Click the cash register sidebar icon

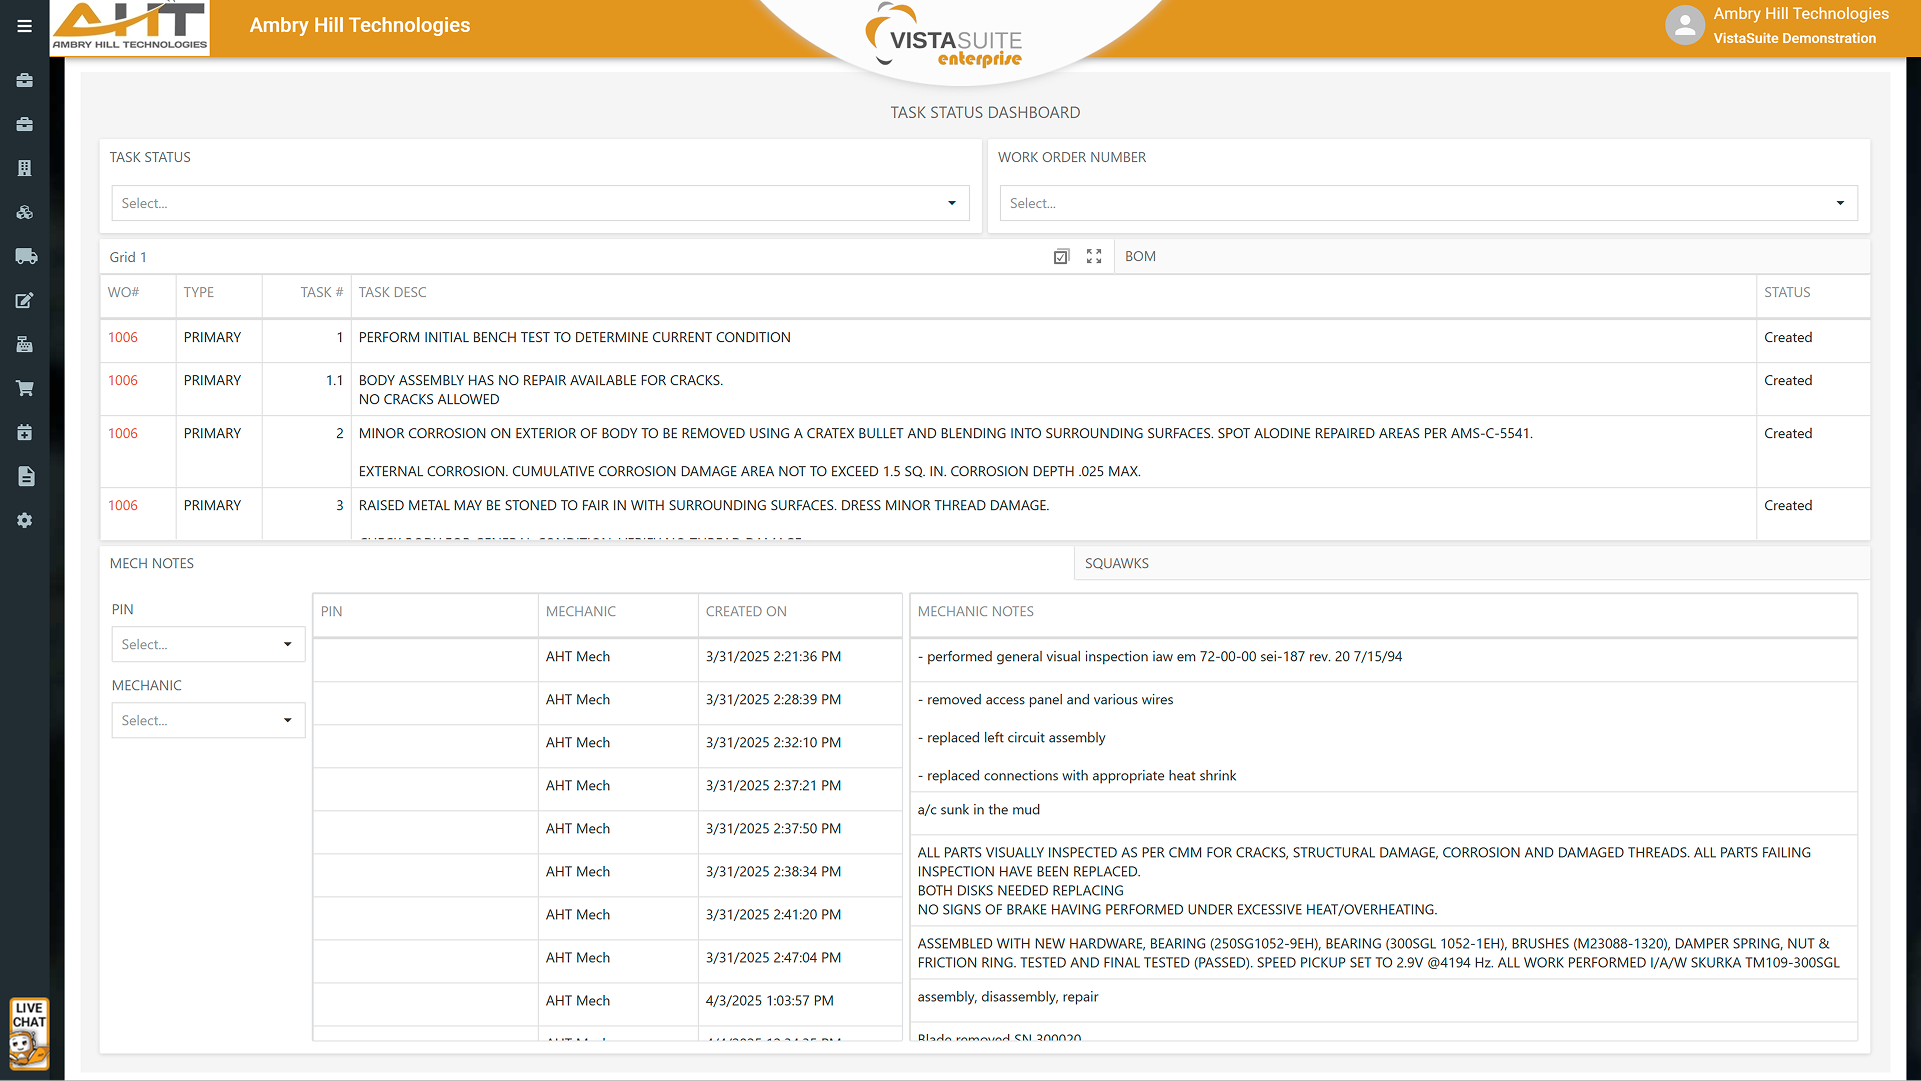(25, 344)
